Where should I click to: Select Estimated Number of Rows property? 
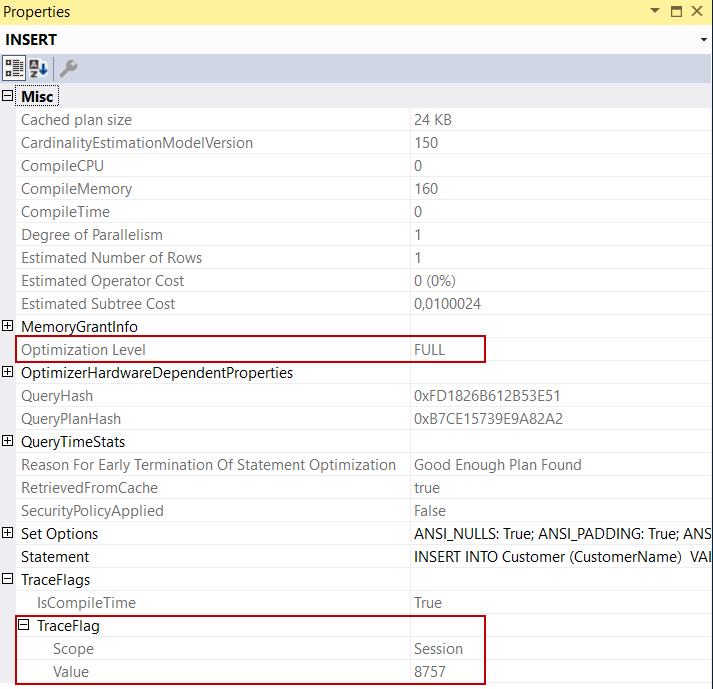(x=111, y=258)
